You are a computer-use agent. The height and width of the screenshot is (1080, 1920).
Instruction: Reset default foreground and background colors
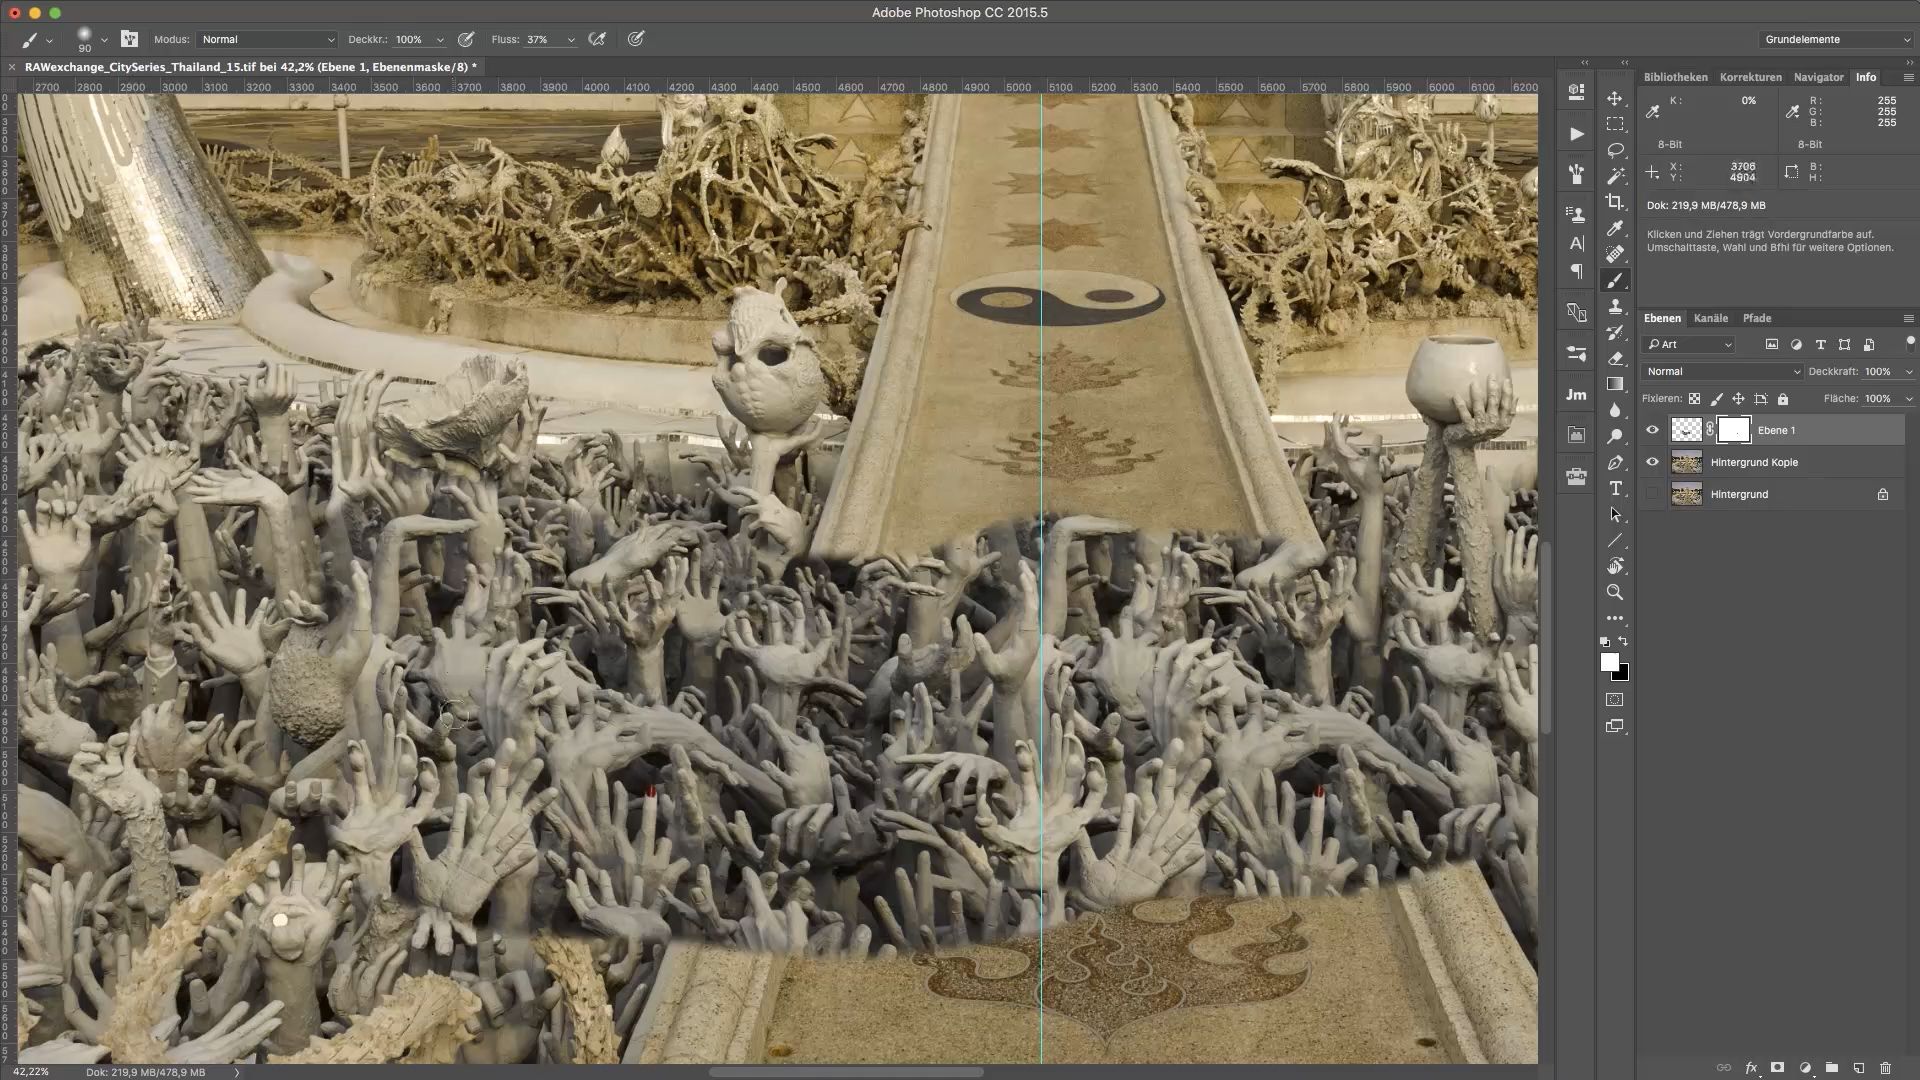pyautogui.click(x=1605, y=641)
